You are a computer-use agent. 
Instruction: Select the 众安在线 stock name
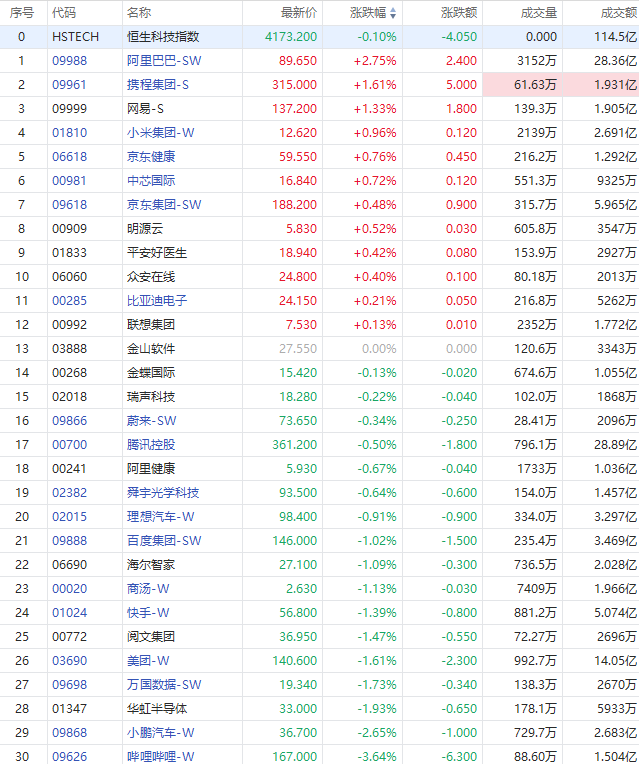(151, 276)
